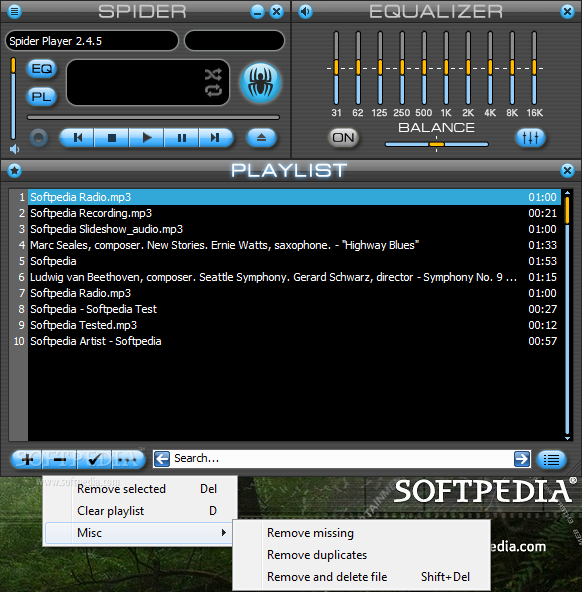582x592 pixels.
Task: Adjust the 125 Hz equalizer band
Action: pos(380,68)
